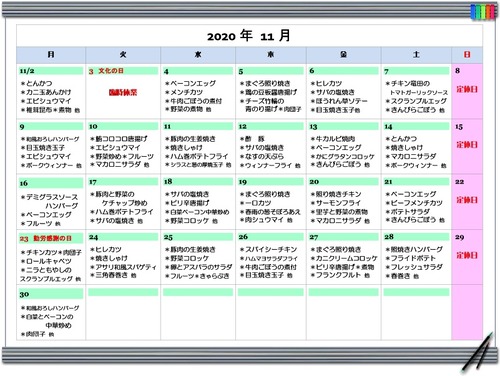Click date number 5
The width and height of the screenshot is (500, 376).
coord(241,71)
